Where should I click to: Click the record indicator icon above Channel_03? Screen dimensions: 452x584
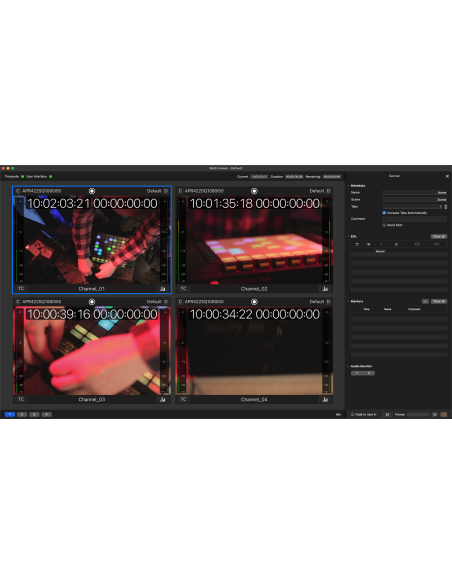coord(92,302)
